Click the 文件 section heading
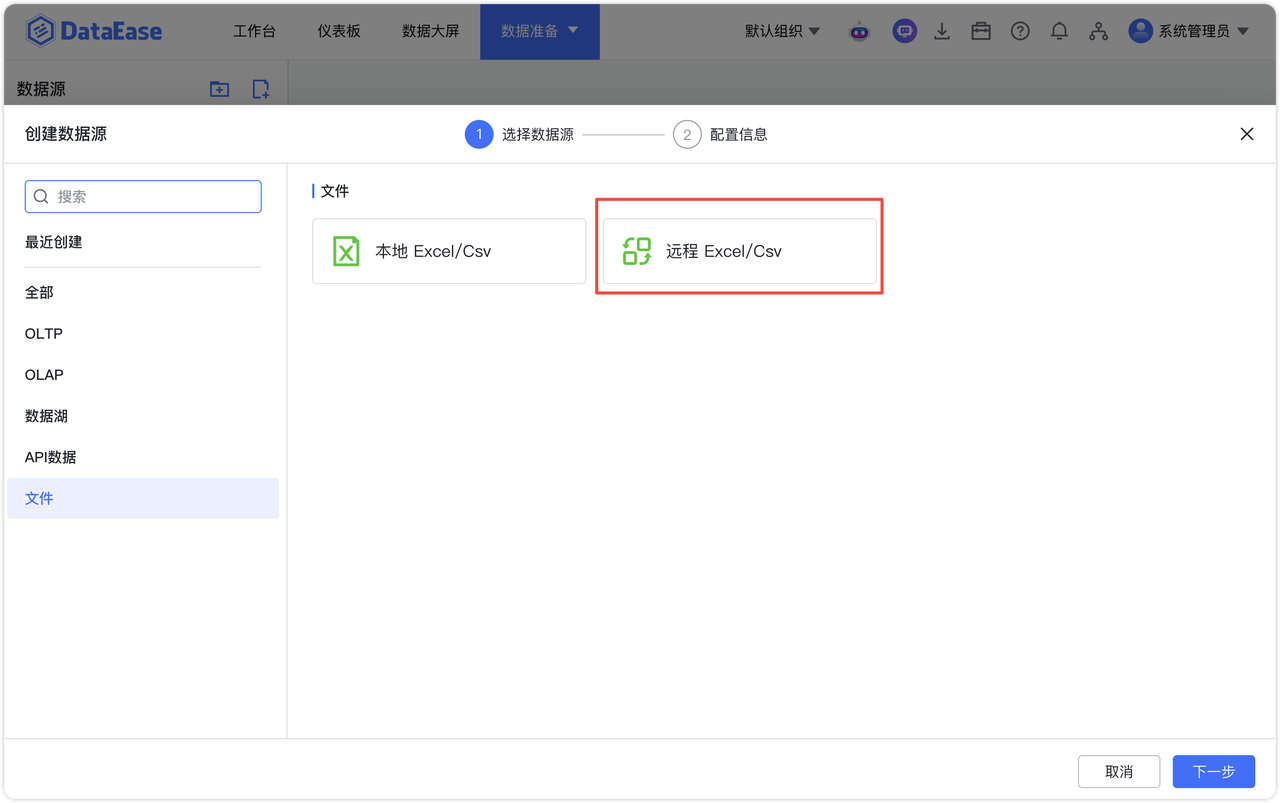Image resolution: width=1280 pixels, height=803 pixels. [334, 191]
